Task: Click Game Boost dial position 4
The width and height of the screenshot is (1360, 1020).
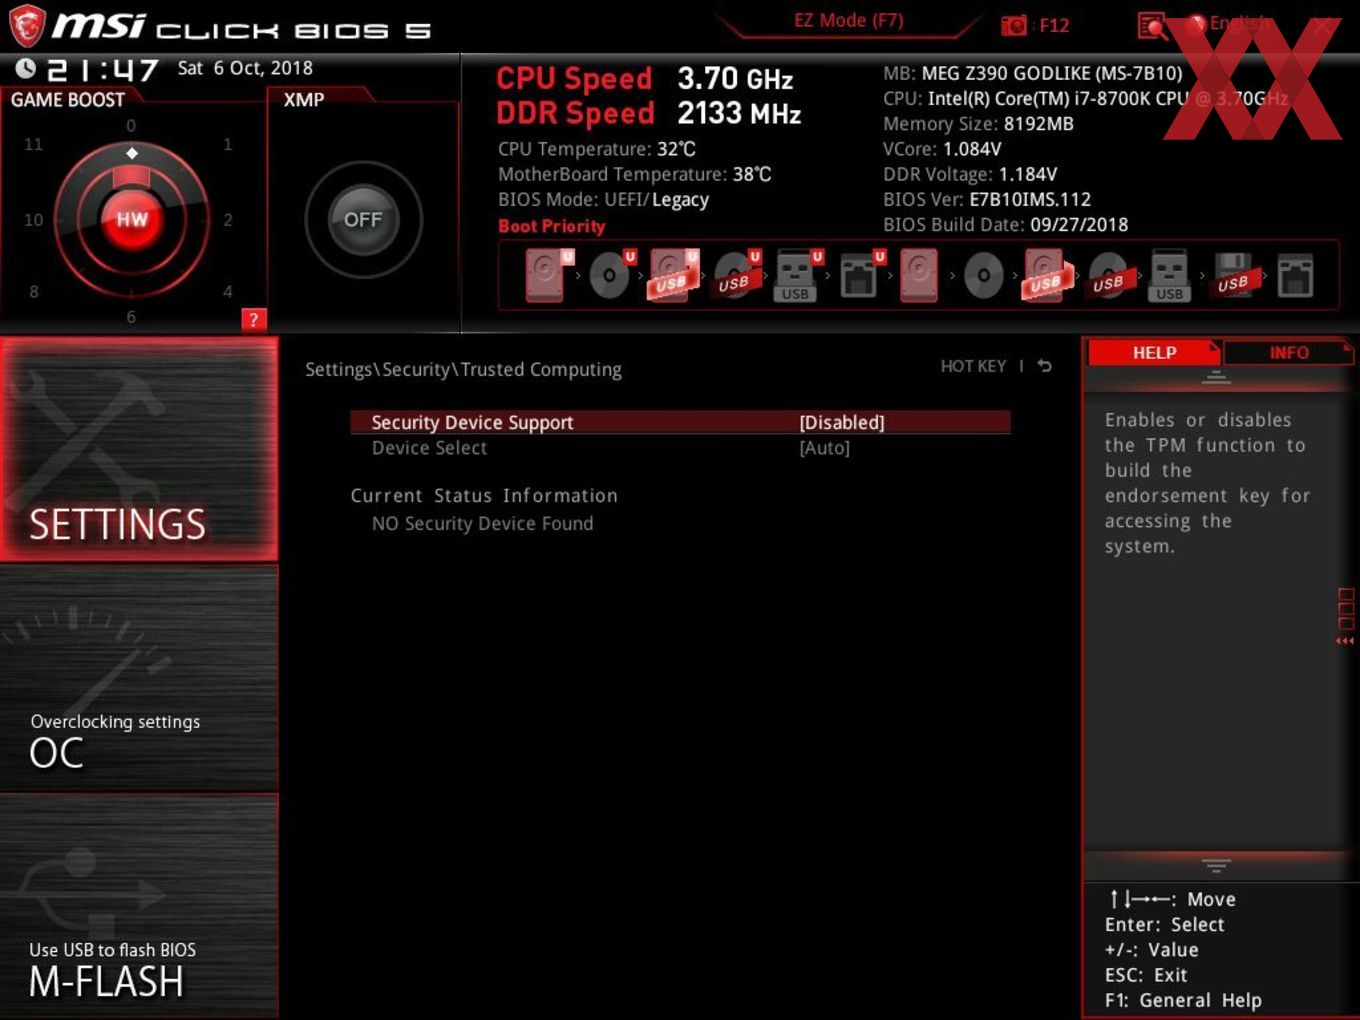Action: point(228,291)
